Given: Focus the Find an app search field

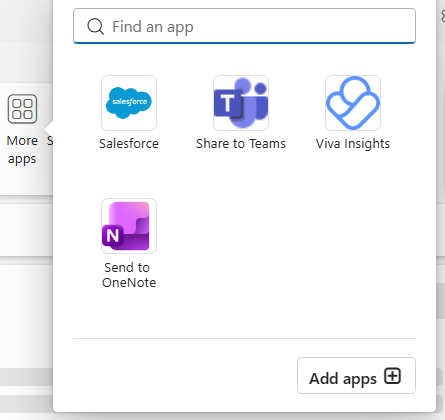Looking at the screenshot, I should point(244,26).
